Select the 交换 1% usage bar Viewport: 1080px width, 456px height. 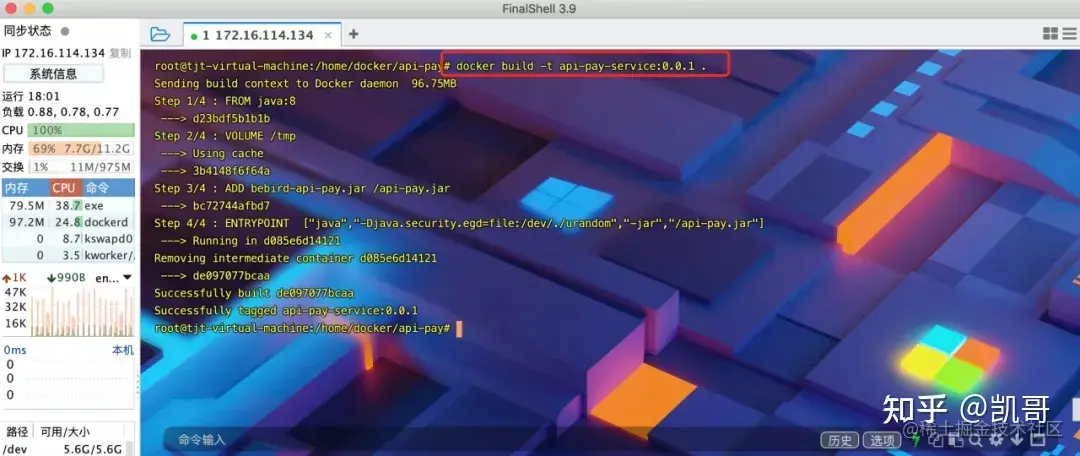81,167
